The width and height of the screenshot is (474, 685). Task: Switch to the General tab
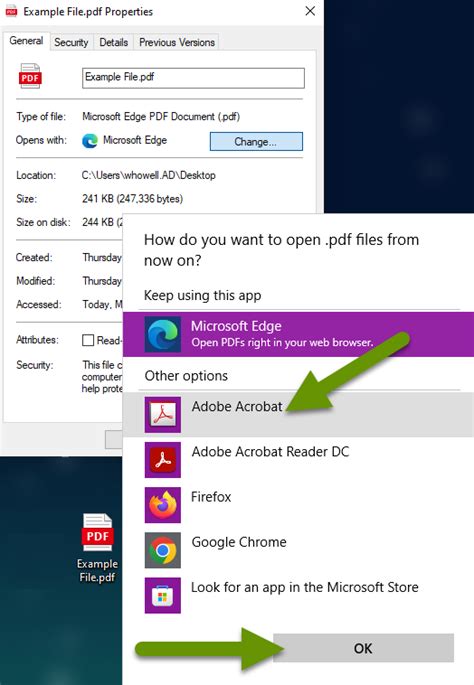pyautogui.click(x=26, y=41)
